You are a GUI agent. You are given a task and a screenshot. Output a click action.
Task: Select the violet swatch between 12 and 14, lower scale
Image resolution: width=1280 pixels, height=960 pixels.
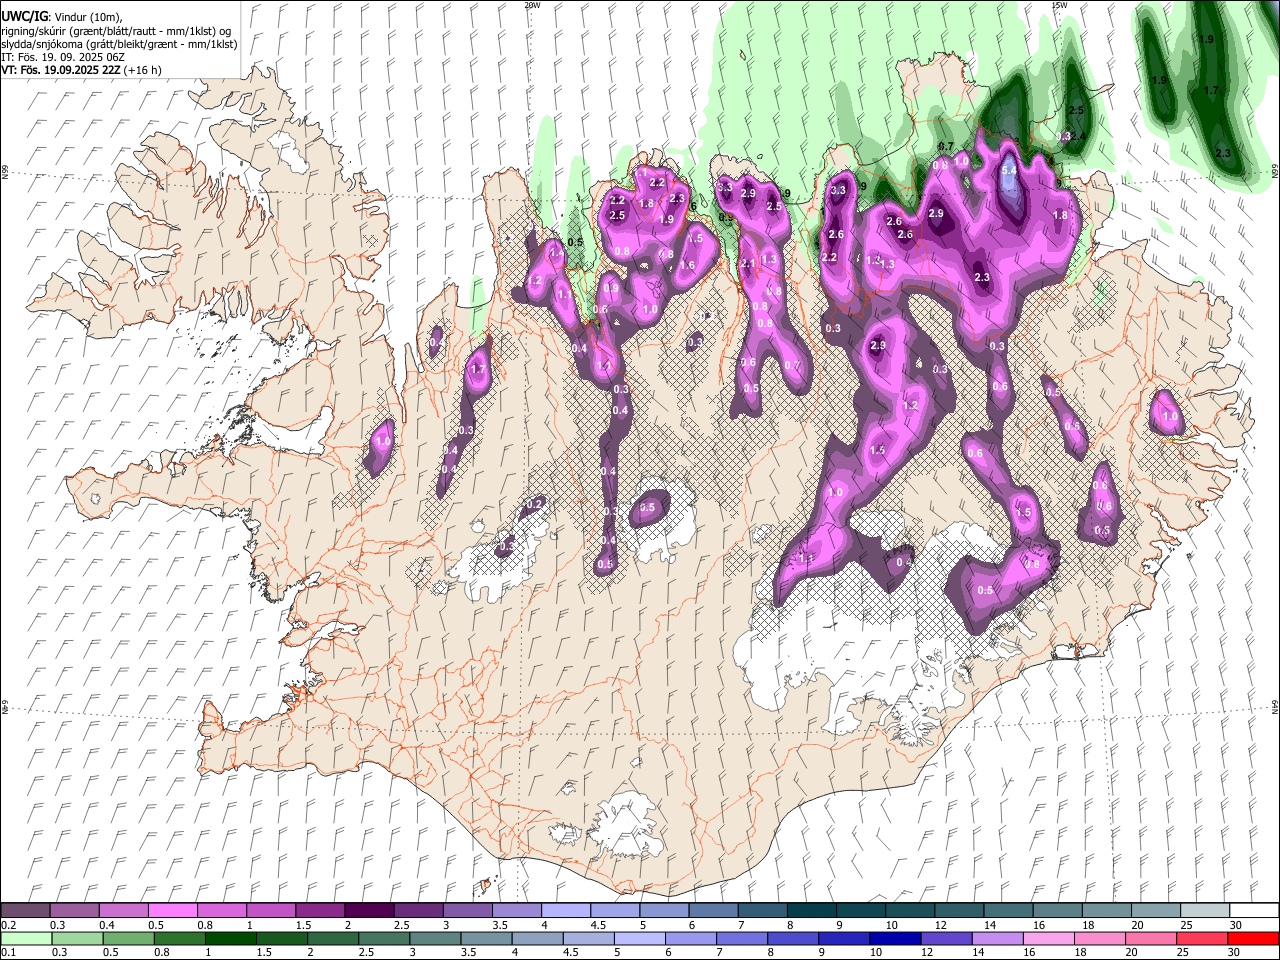pyautogui.click(x=947, y=939)
